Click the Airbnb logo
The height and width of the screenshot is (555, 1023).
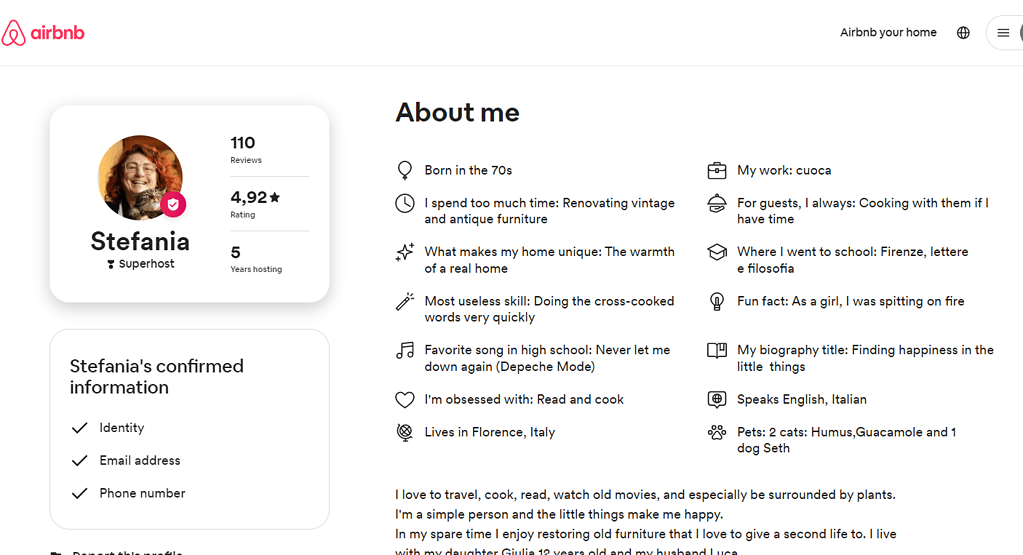coord(43,33)
